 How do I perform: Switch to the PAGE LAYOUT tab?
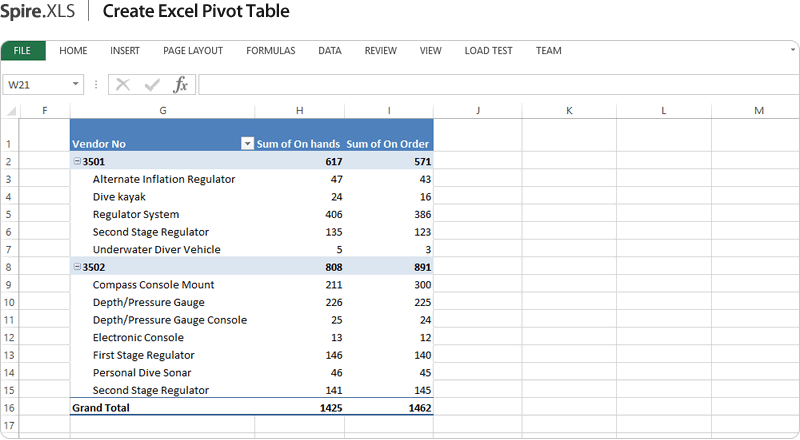[193, 51]
